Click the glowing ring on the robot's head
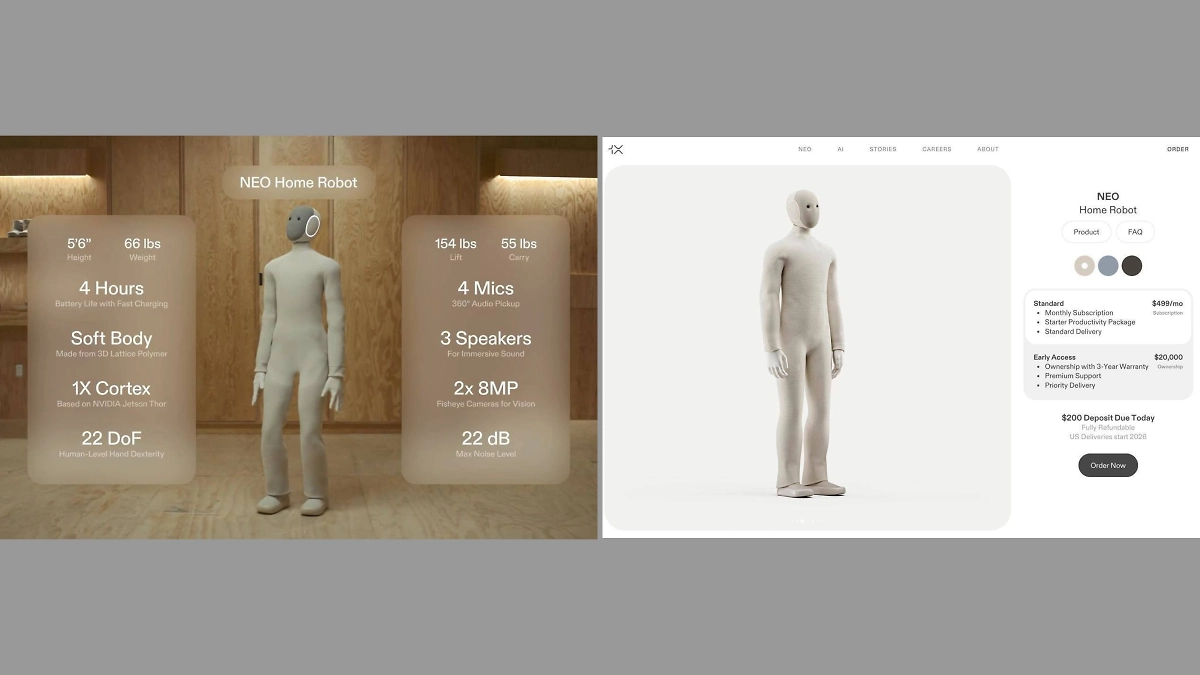The width and height of the screenshot is (1200, 675). pos(312,226)
